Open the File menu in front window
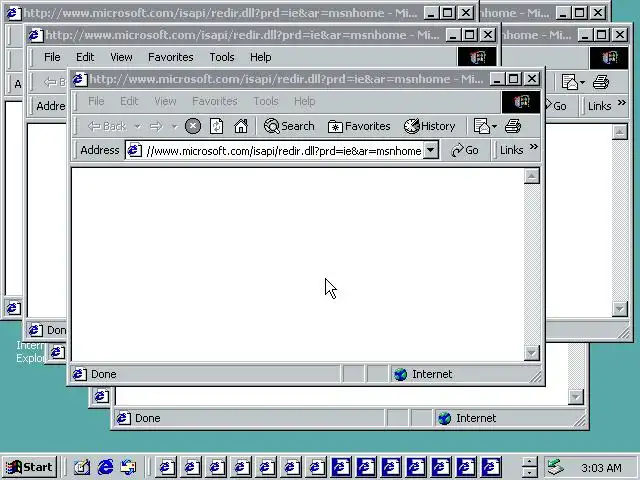The image size is (640, 480). click(x=96, y=101)
